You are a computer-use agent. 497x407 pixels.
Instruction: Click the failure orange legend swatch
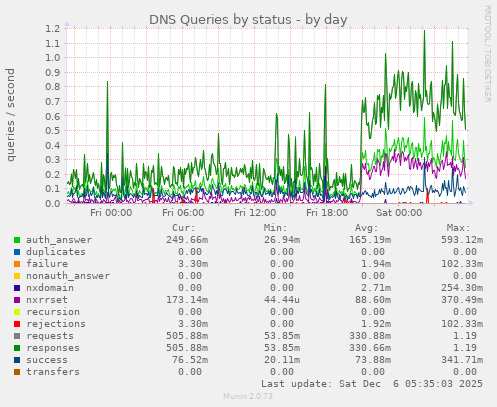pos(17,264)
